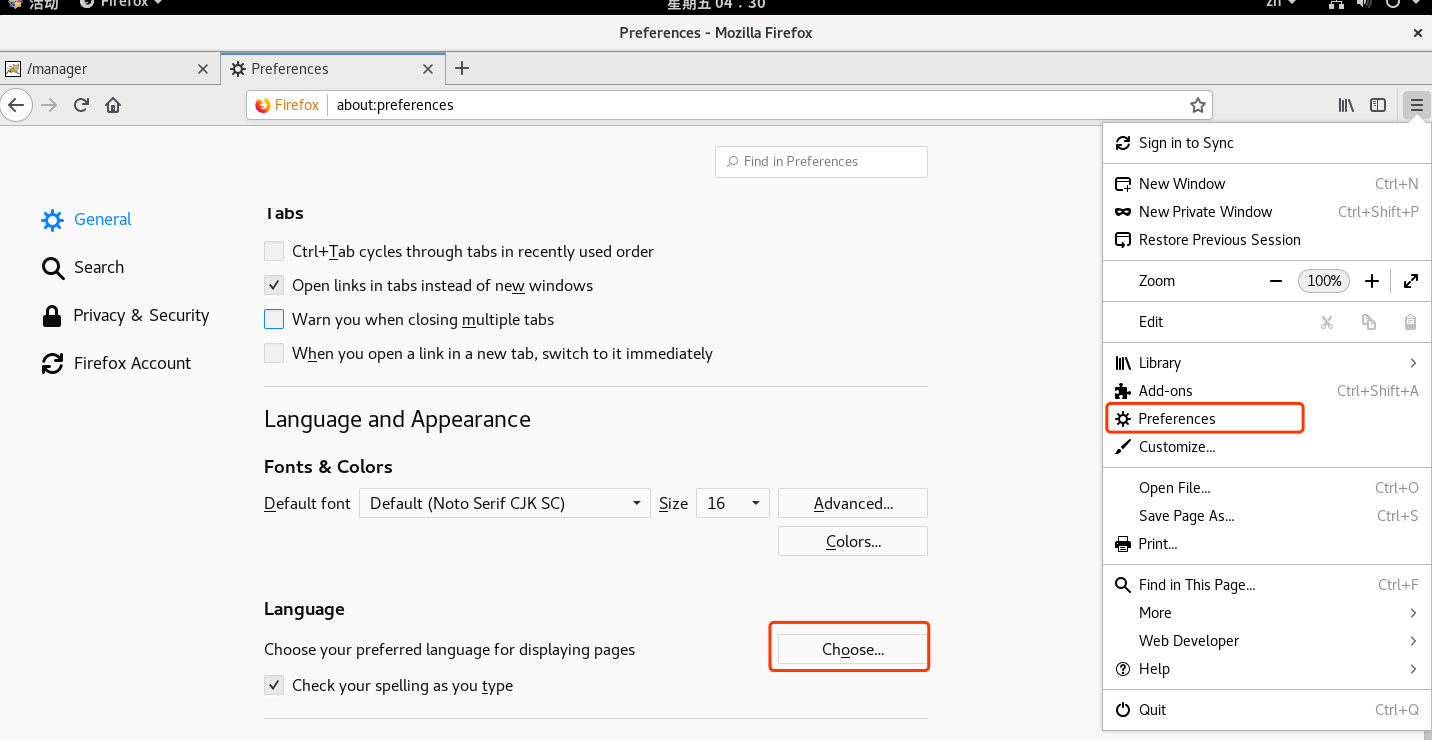The image size is (1432, 740).
Task: Open the Colors... dialog button
Action: [x=852, y=541]
